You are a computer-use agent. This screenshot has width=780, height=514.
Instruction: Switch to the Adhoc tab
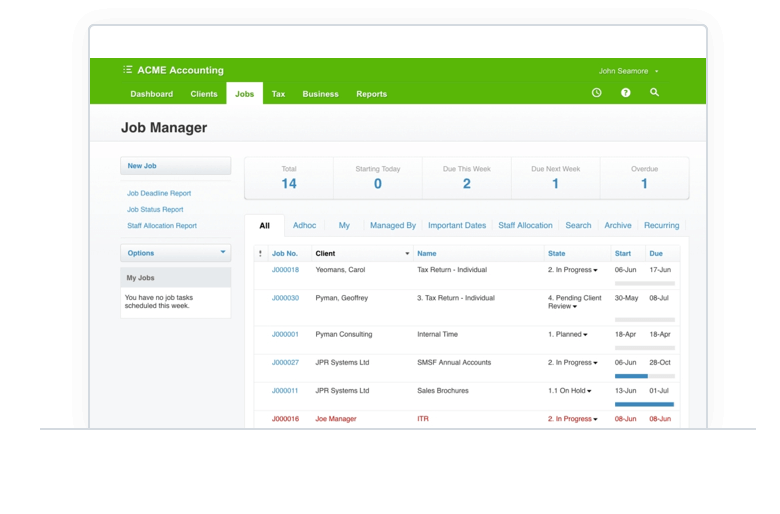coord(304,226)
